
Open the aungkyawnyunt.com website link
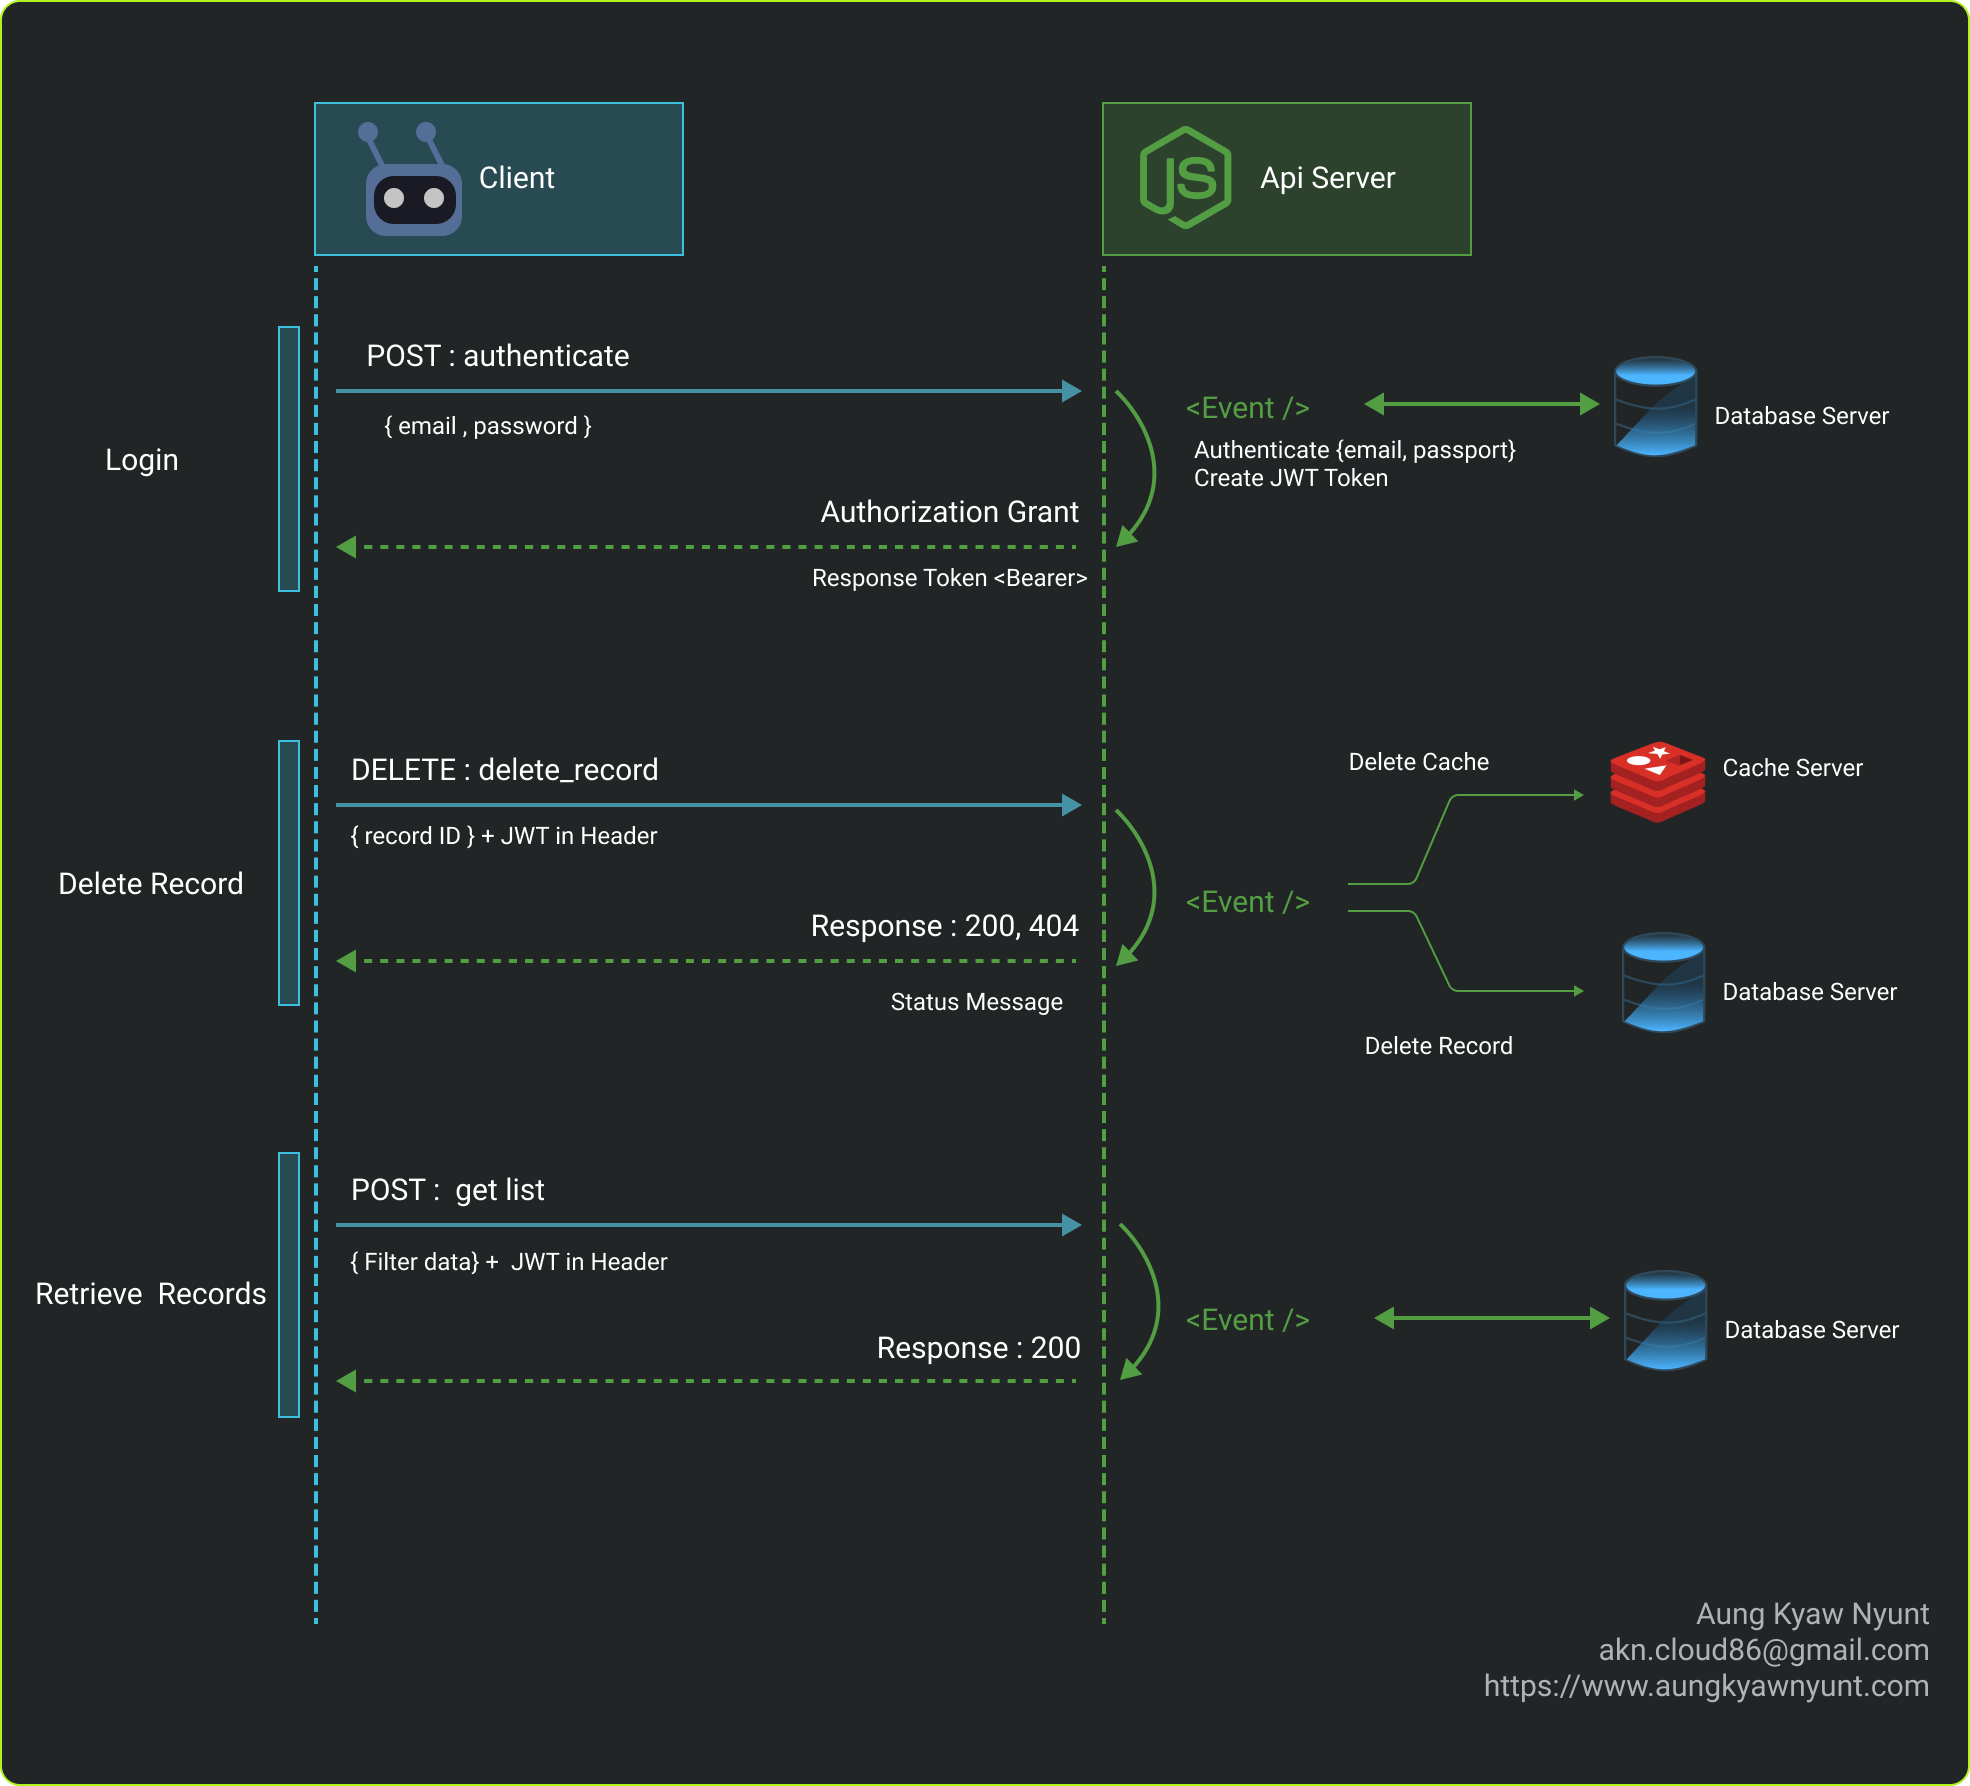[1706, 1686]
